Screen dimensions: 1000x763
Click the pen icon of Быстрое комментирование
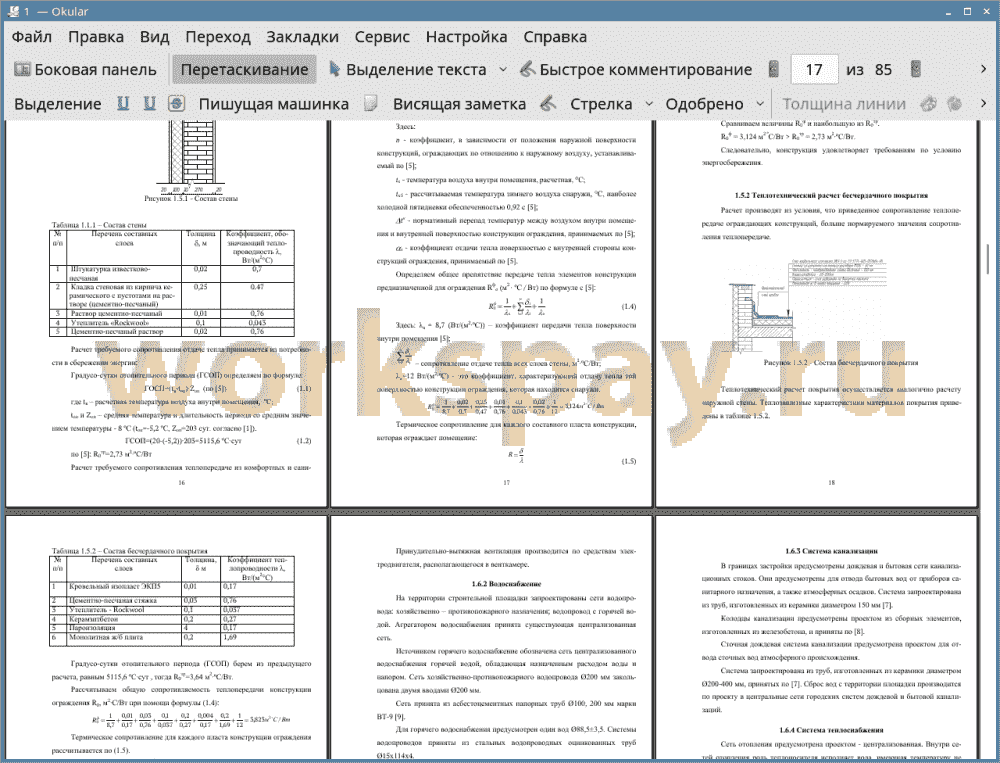click(527, 69)
